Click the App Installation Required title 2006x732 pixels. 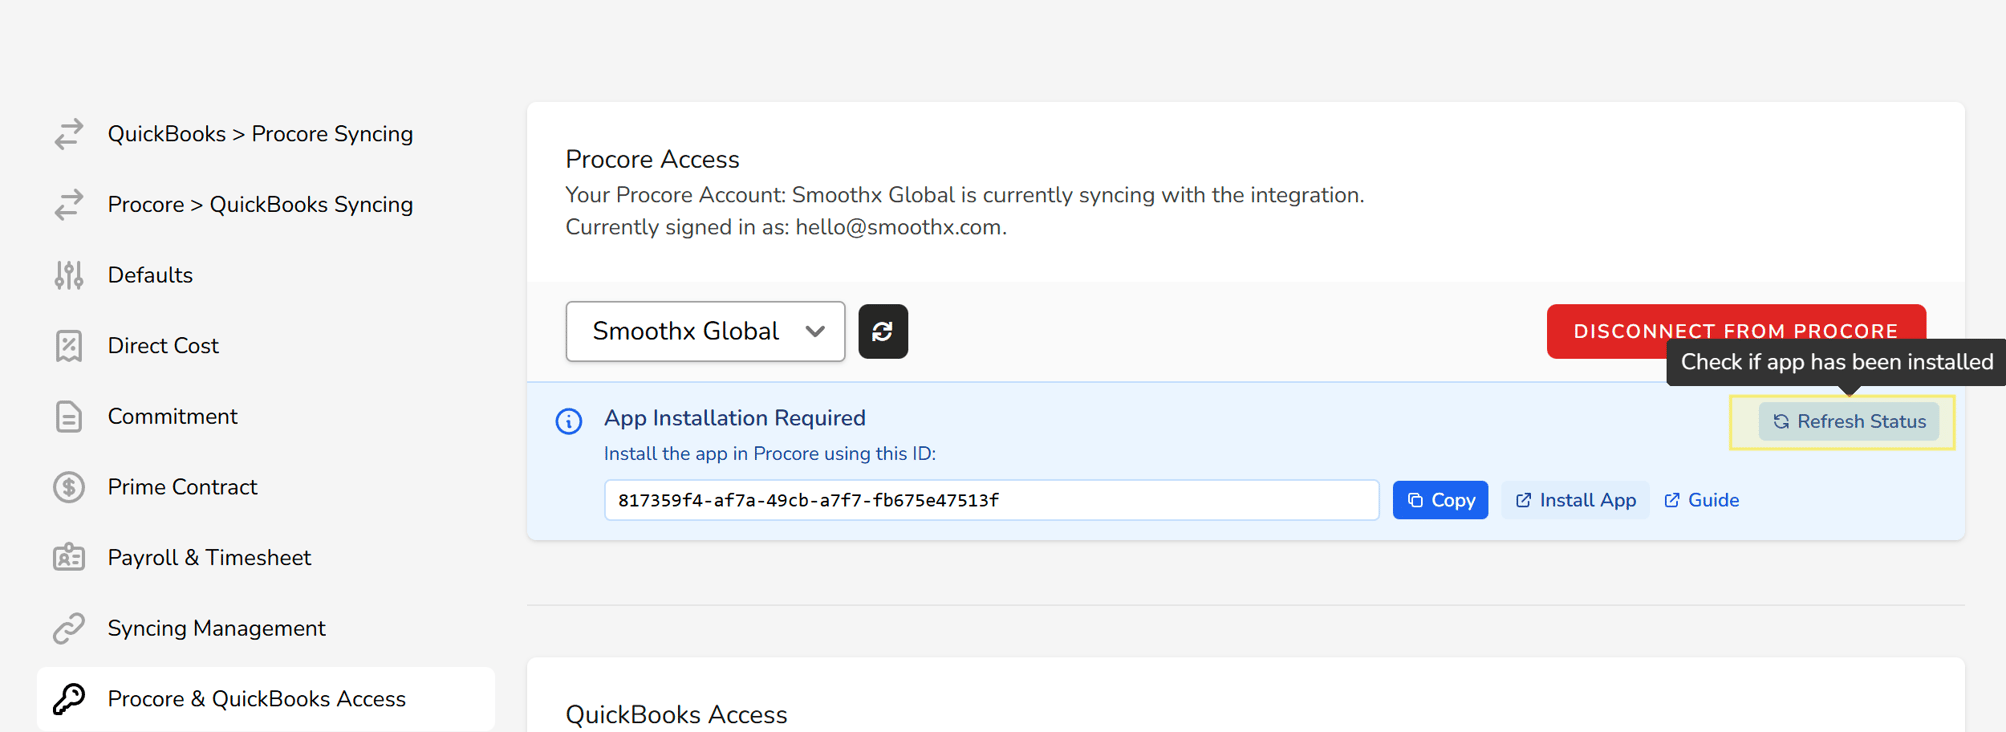[735, 418]
